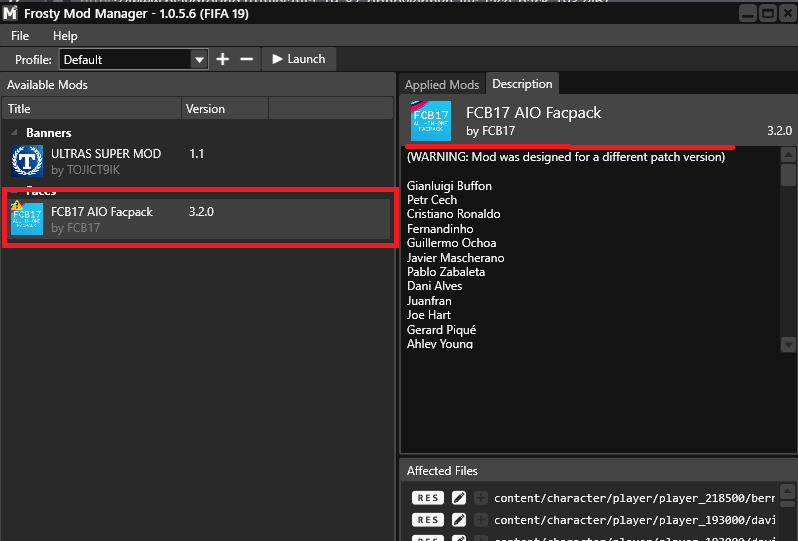The width and height of the screenshot is (798, 541).
Task: Open the Help menu
Action: [x=65, y=36]
